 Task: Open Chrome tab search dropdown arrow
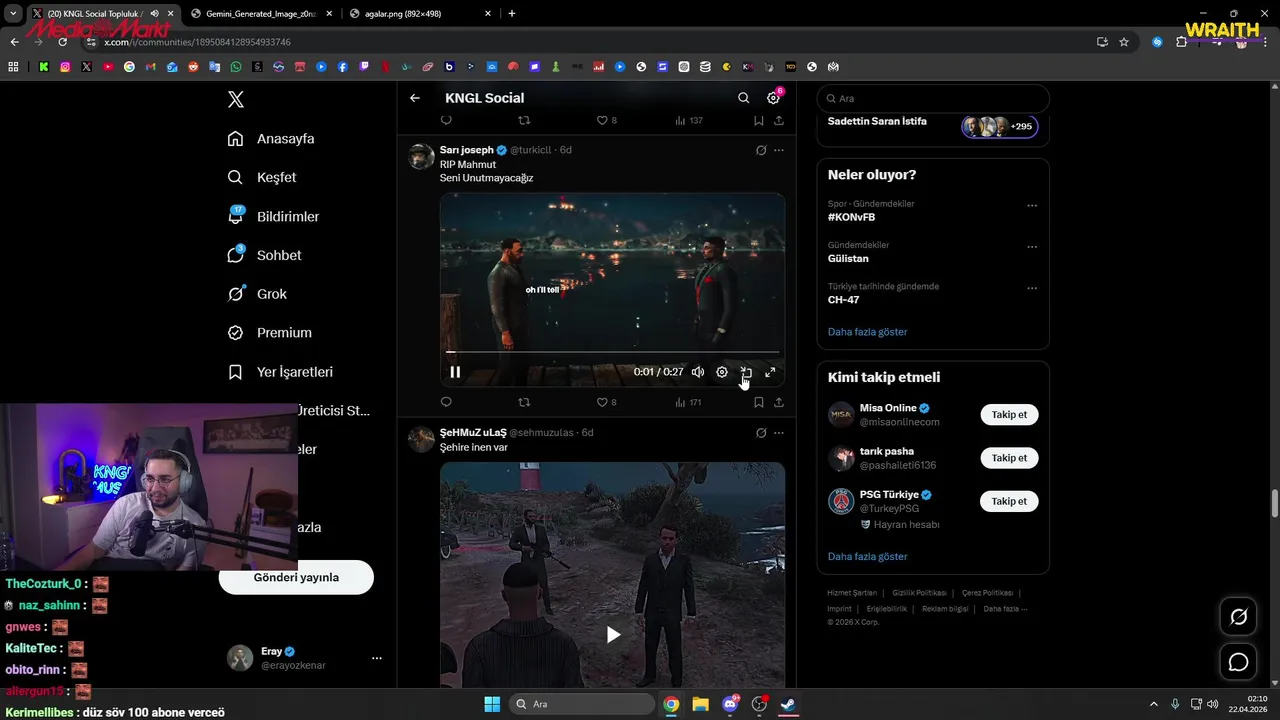(13, 14)
